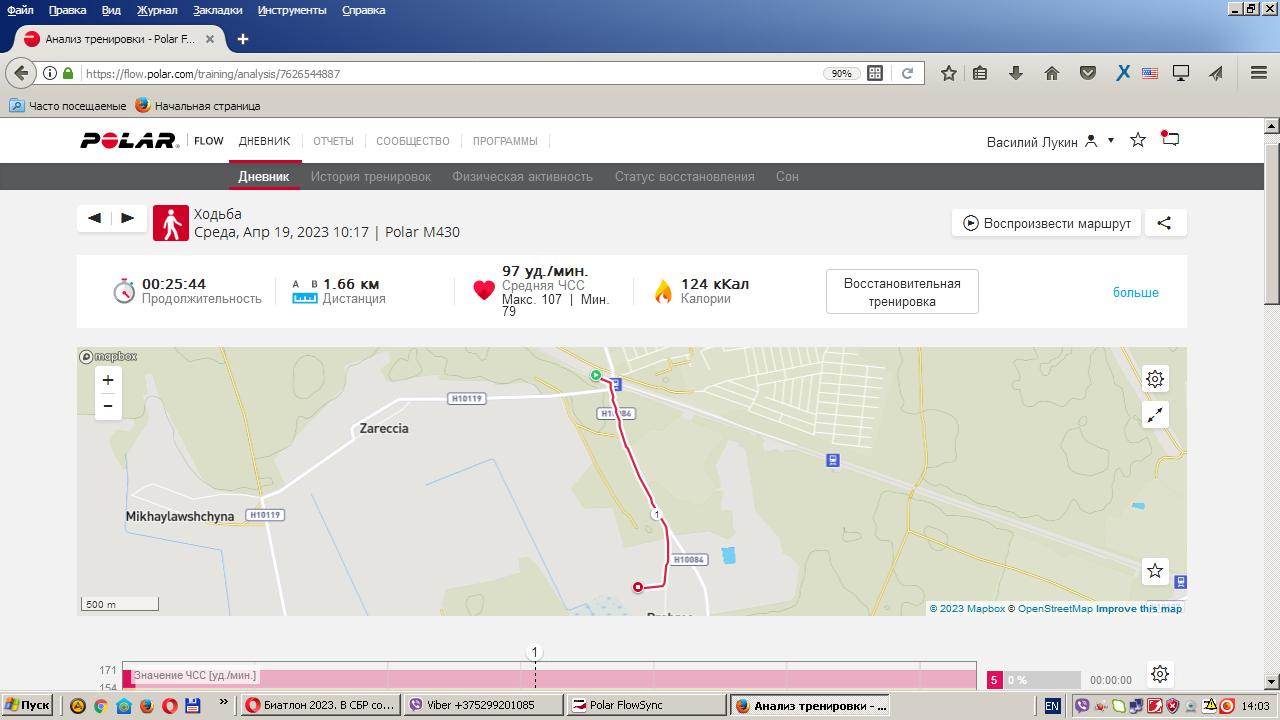Viewport: 1280px width, 720px height.
Task: Open the Инструменты menu
Action: click(x=292, y=10)
